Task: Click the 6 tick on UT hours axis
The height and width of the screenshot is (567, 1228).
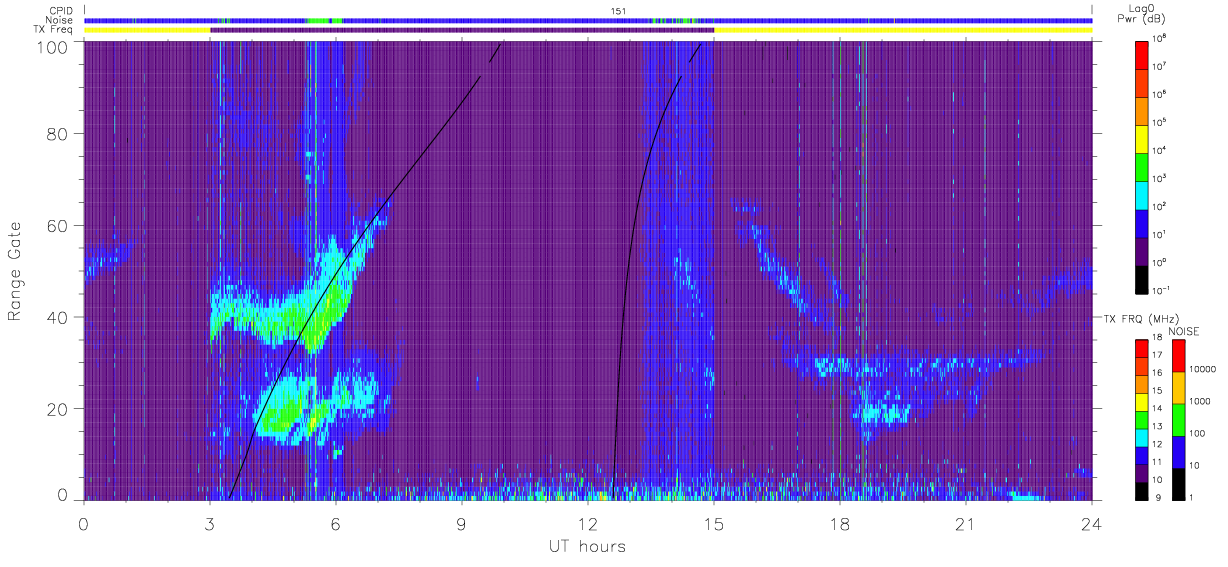Action: (336, 524)
